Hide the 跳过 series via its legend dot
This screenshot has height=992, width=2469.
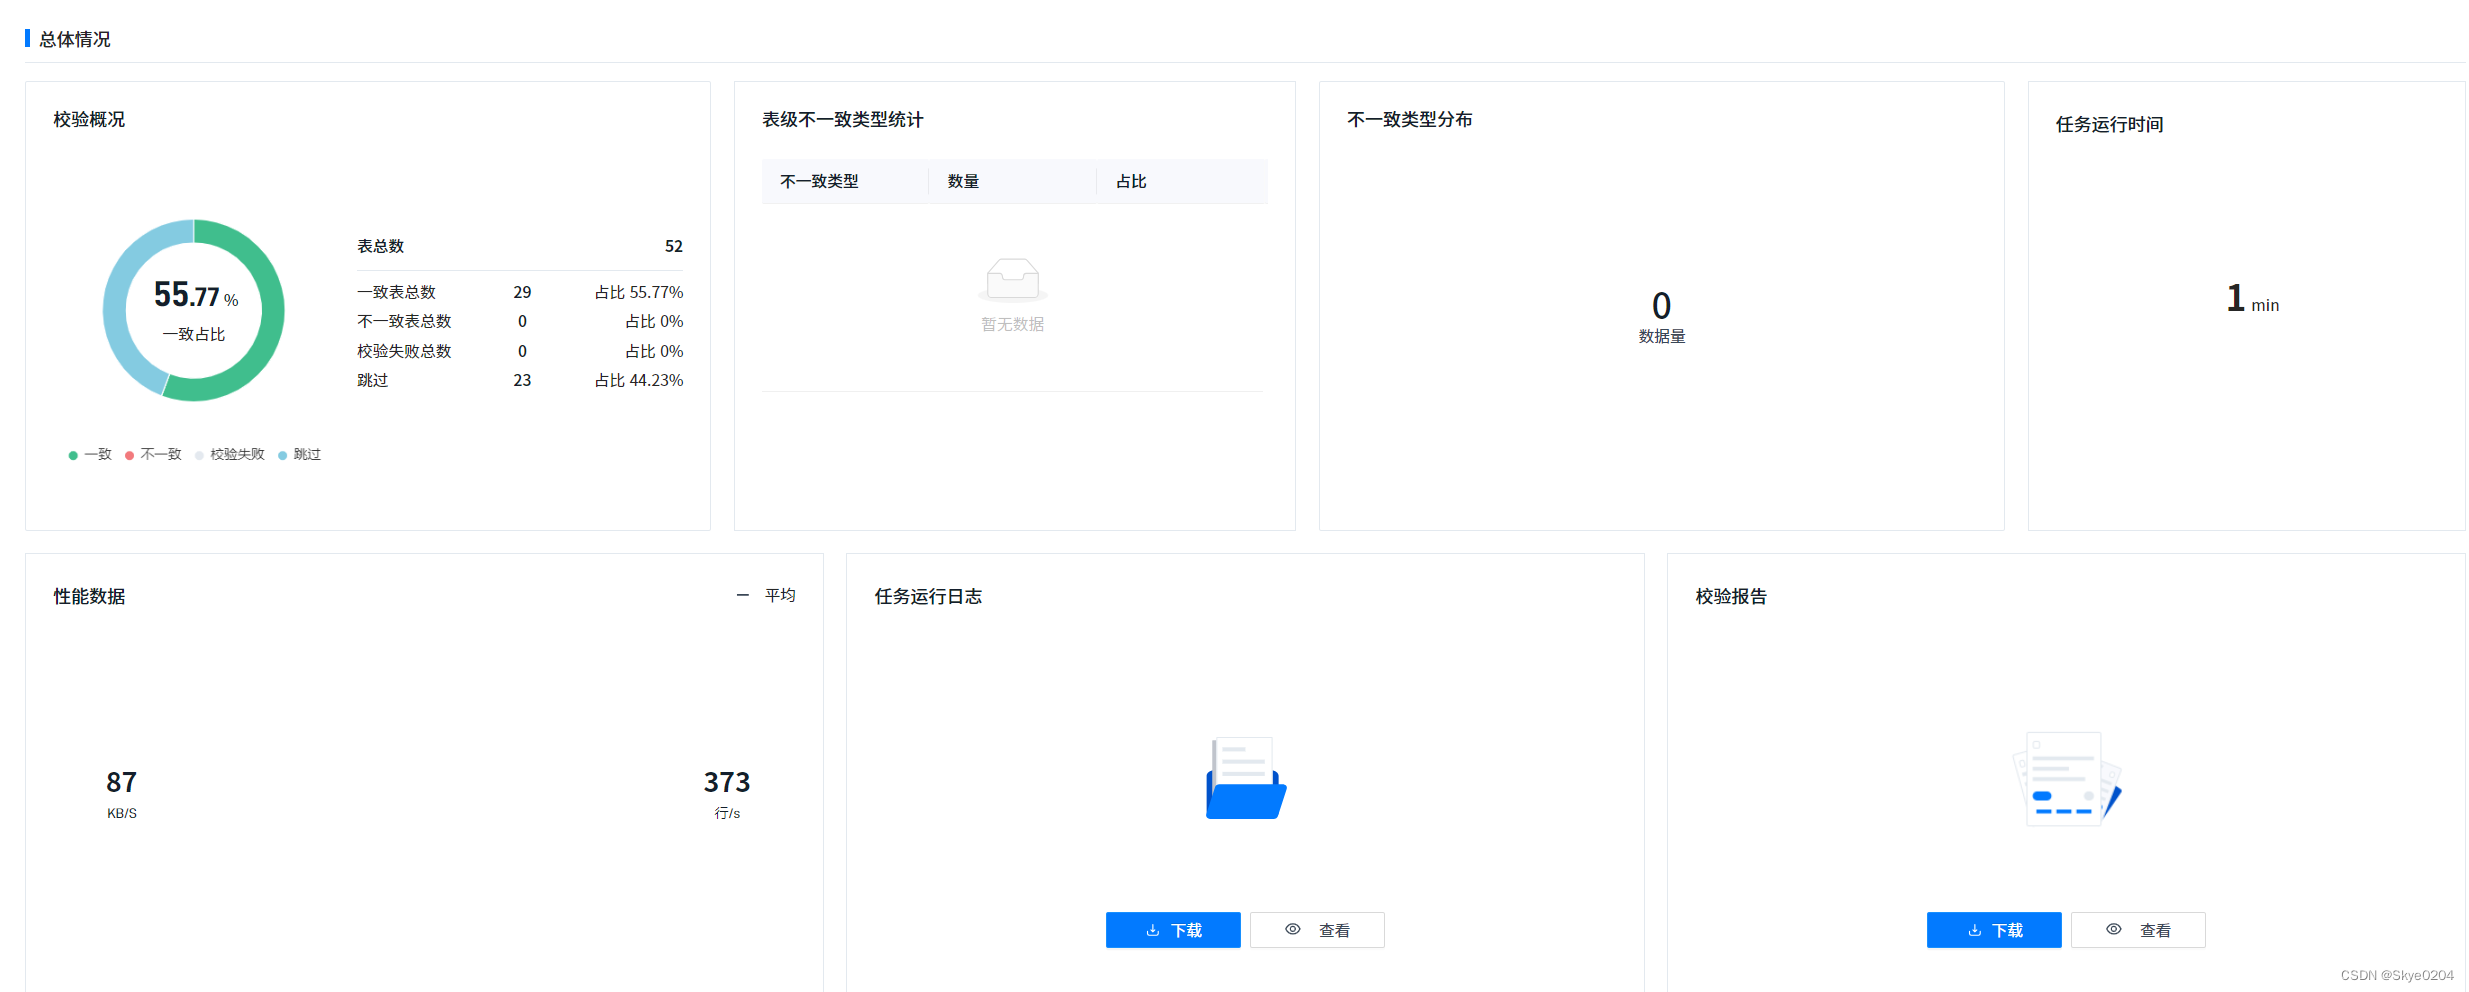[x=284, y=454]
